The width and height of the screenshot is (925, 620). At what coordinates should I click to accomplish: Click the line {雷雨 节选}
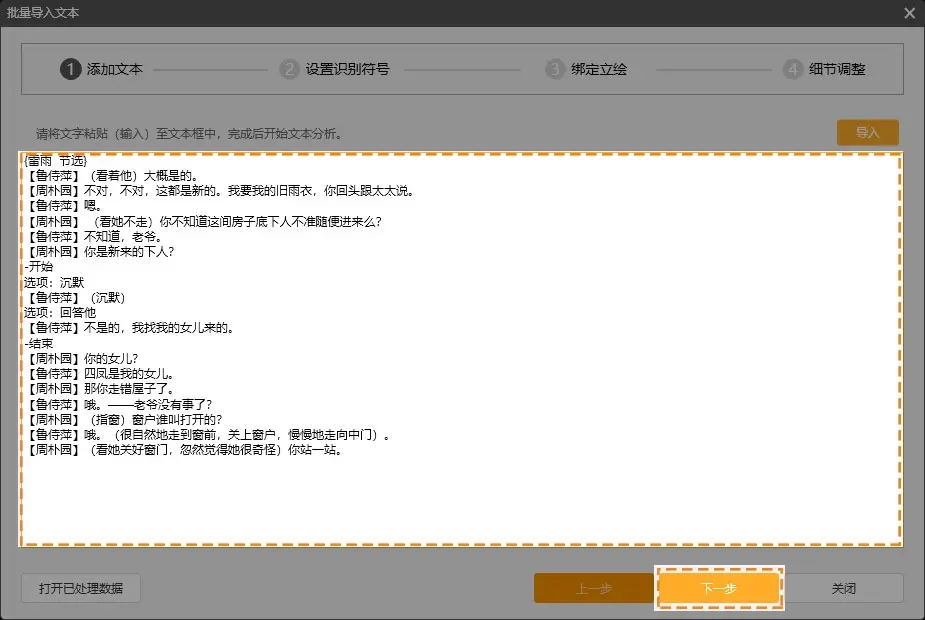point(55,160)
